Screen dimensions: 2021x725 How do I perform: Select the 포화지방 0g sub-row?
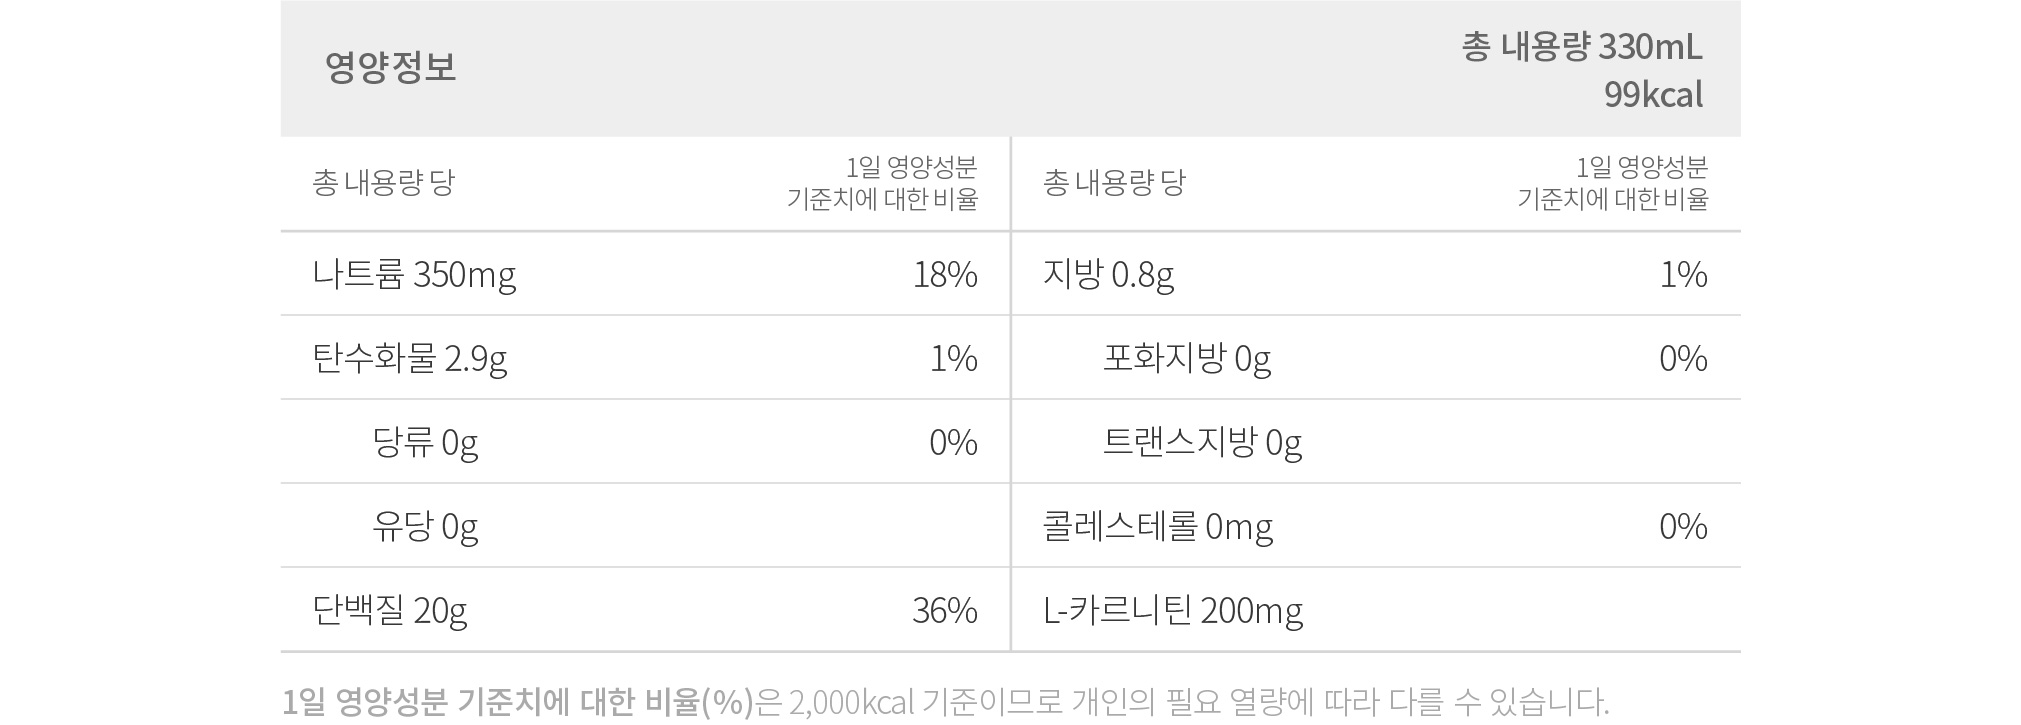point(1187,358)
